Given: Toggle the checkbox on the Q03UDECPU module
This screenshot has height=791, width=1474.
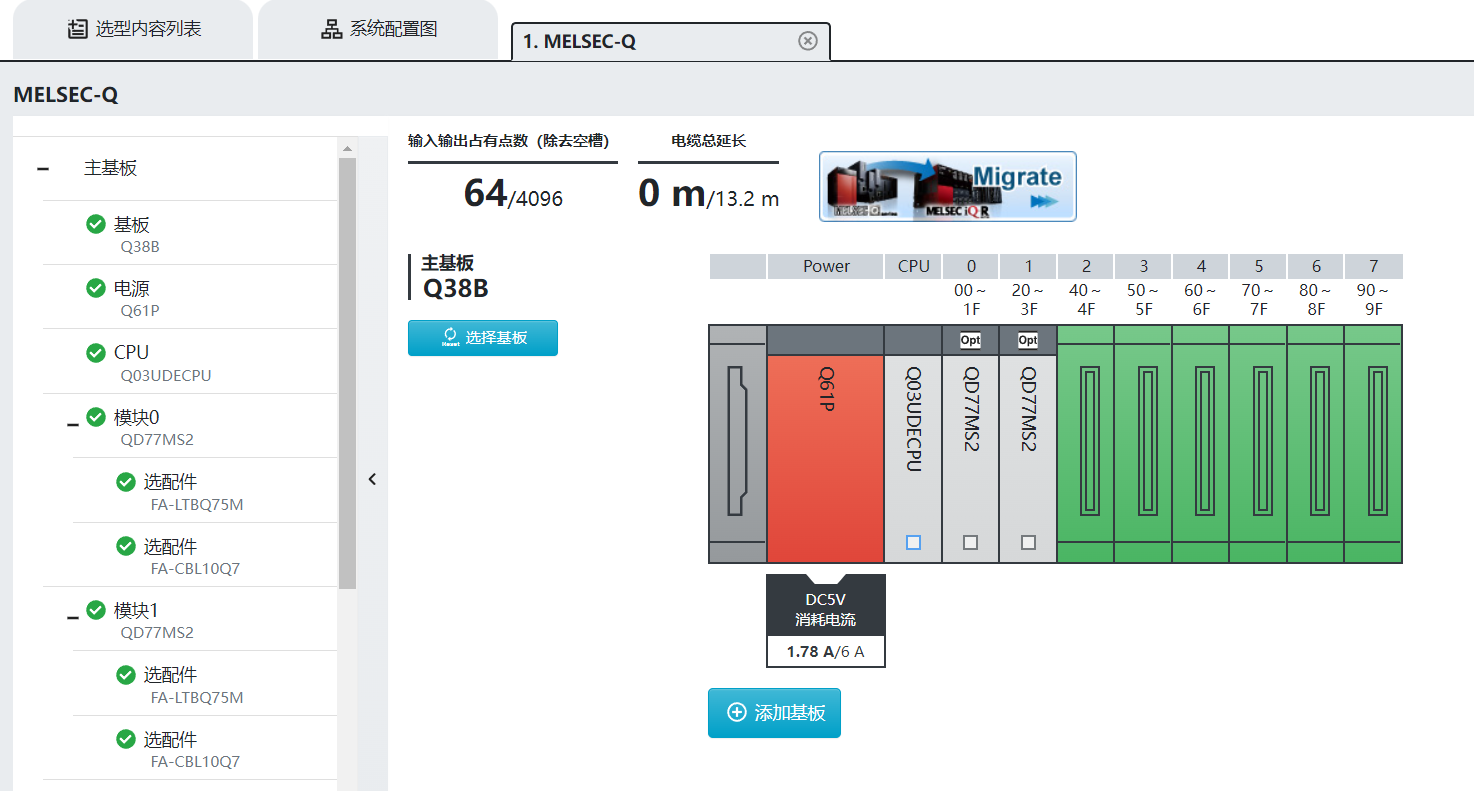Looking at the screenshot, I should pyautogui.click(x=913, y=543).
